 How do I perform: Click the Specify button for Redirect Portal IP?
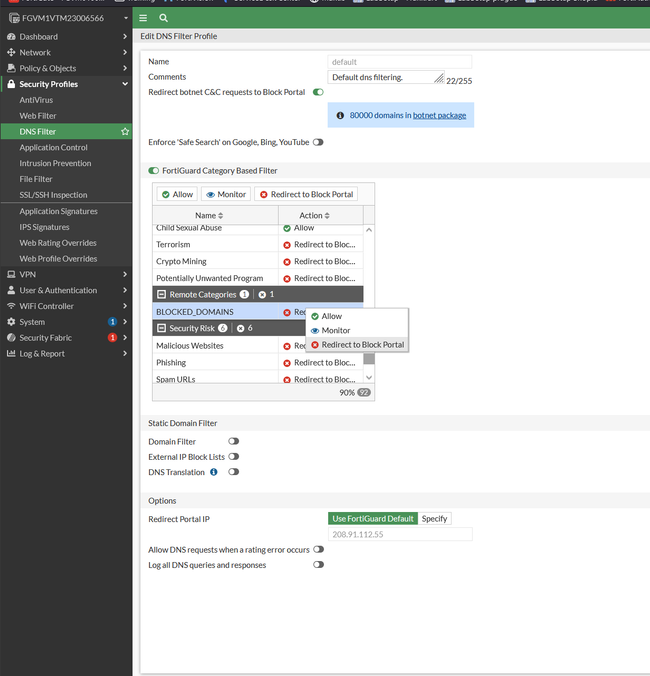coord(434,519)
